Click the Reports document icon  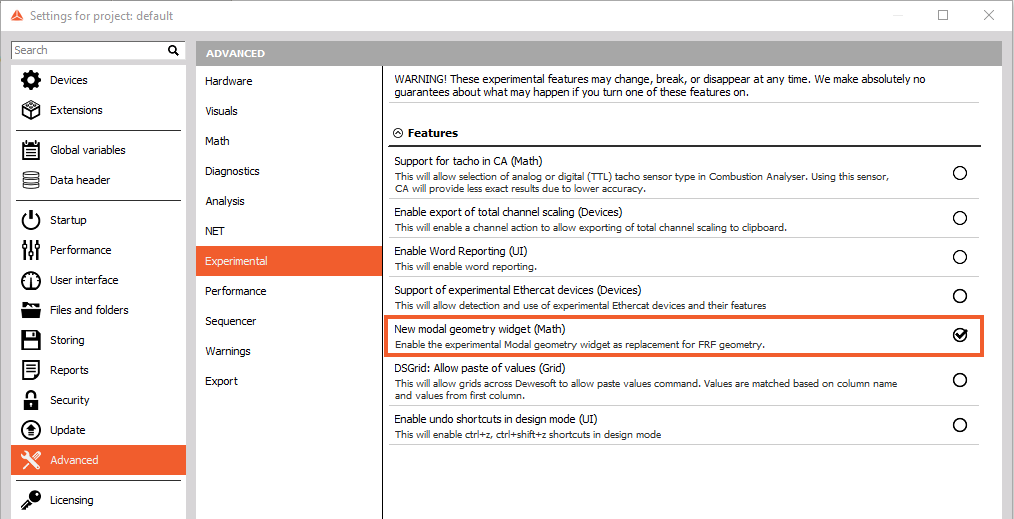pos(30,370)
